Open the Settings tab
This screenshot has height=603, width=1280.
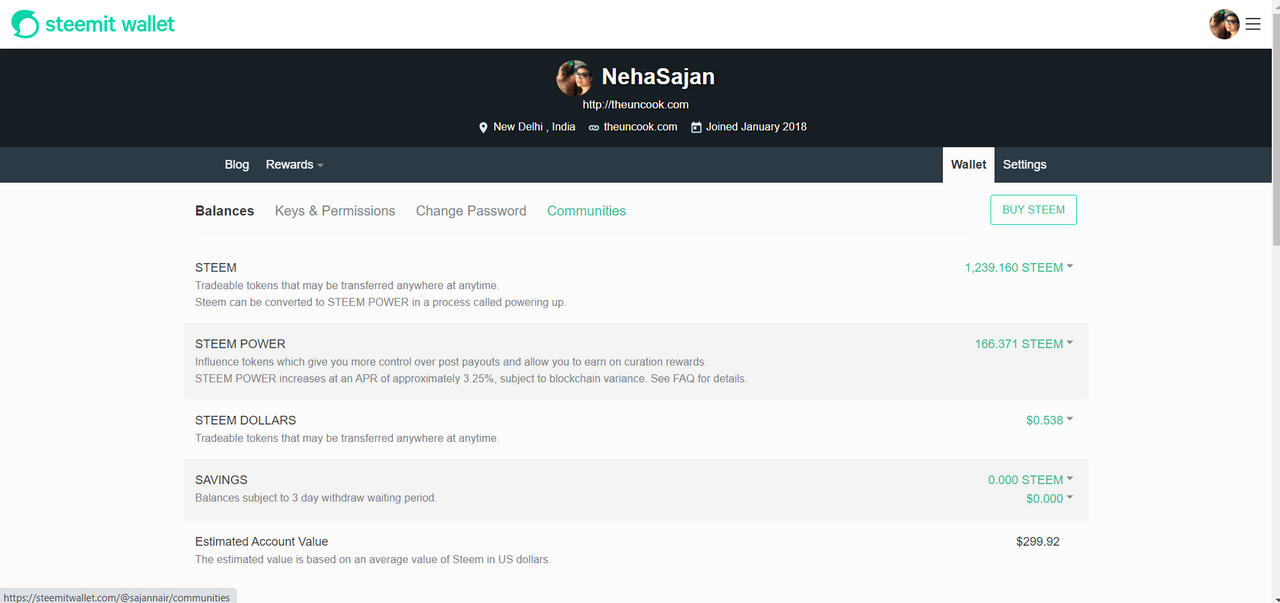pyautogui.click(x=1025, y=165)
